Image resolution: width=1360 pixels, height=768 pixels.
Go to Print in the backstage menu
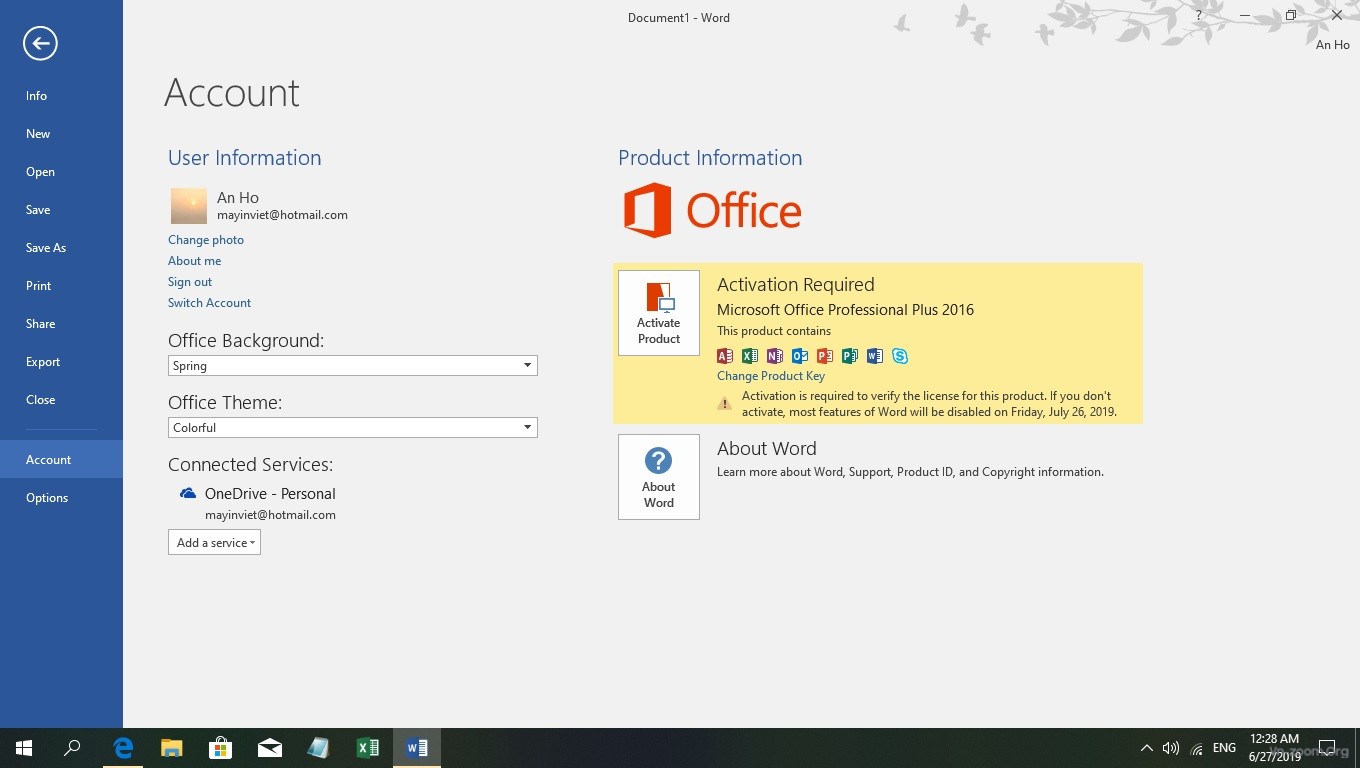click(x=39, y=286)
